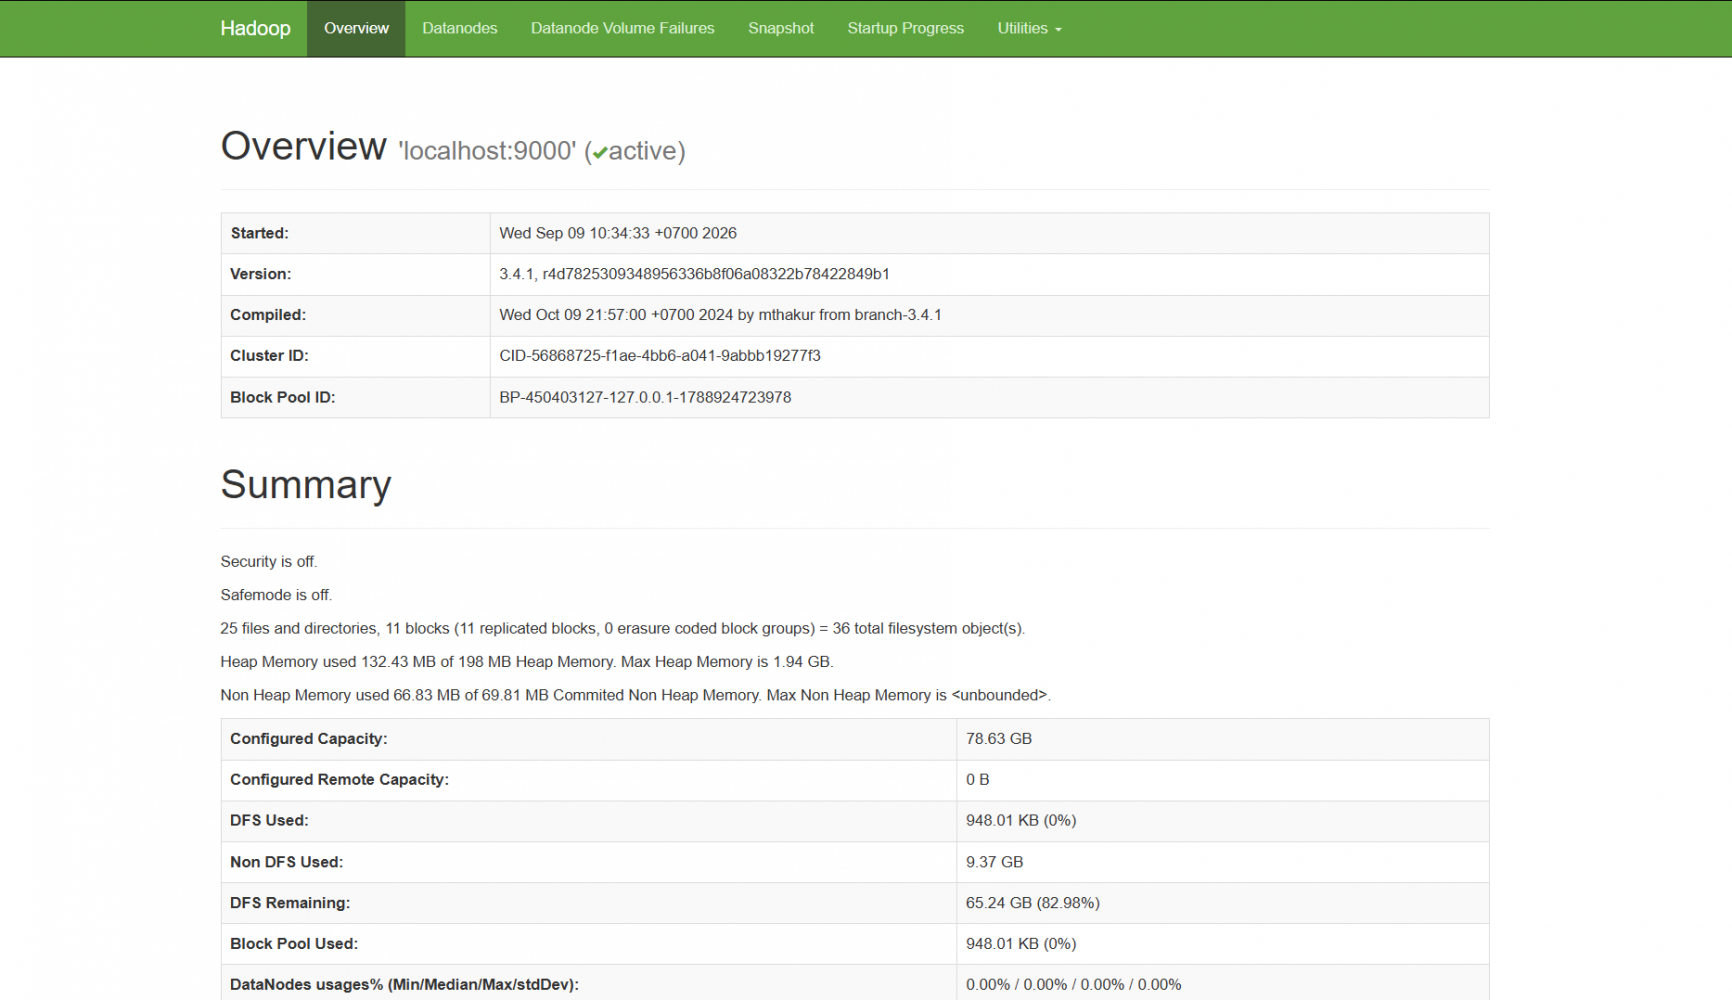This screenshot has width=1732, height=1000.
Task: Open the Overview tab
Action: pyautogui.click(x=356, y=28)
